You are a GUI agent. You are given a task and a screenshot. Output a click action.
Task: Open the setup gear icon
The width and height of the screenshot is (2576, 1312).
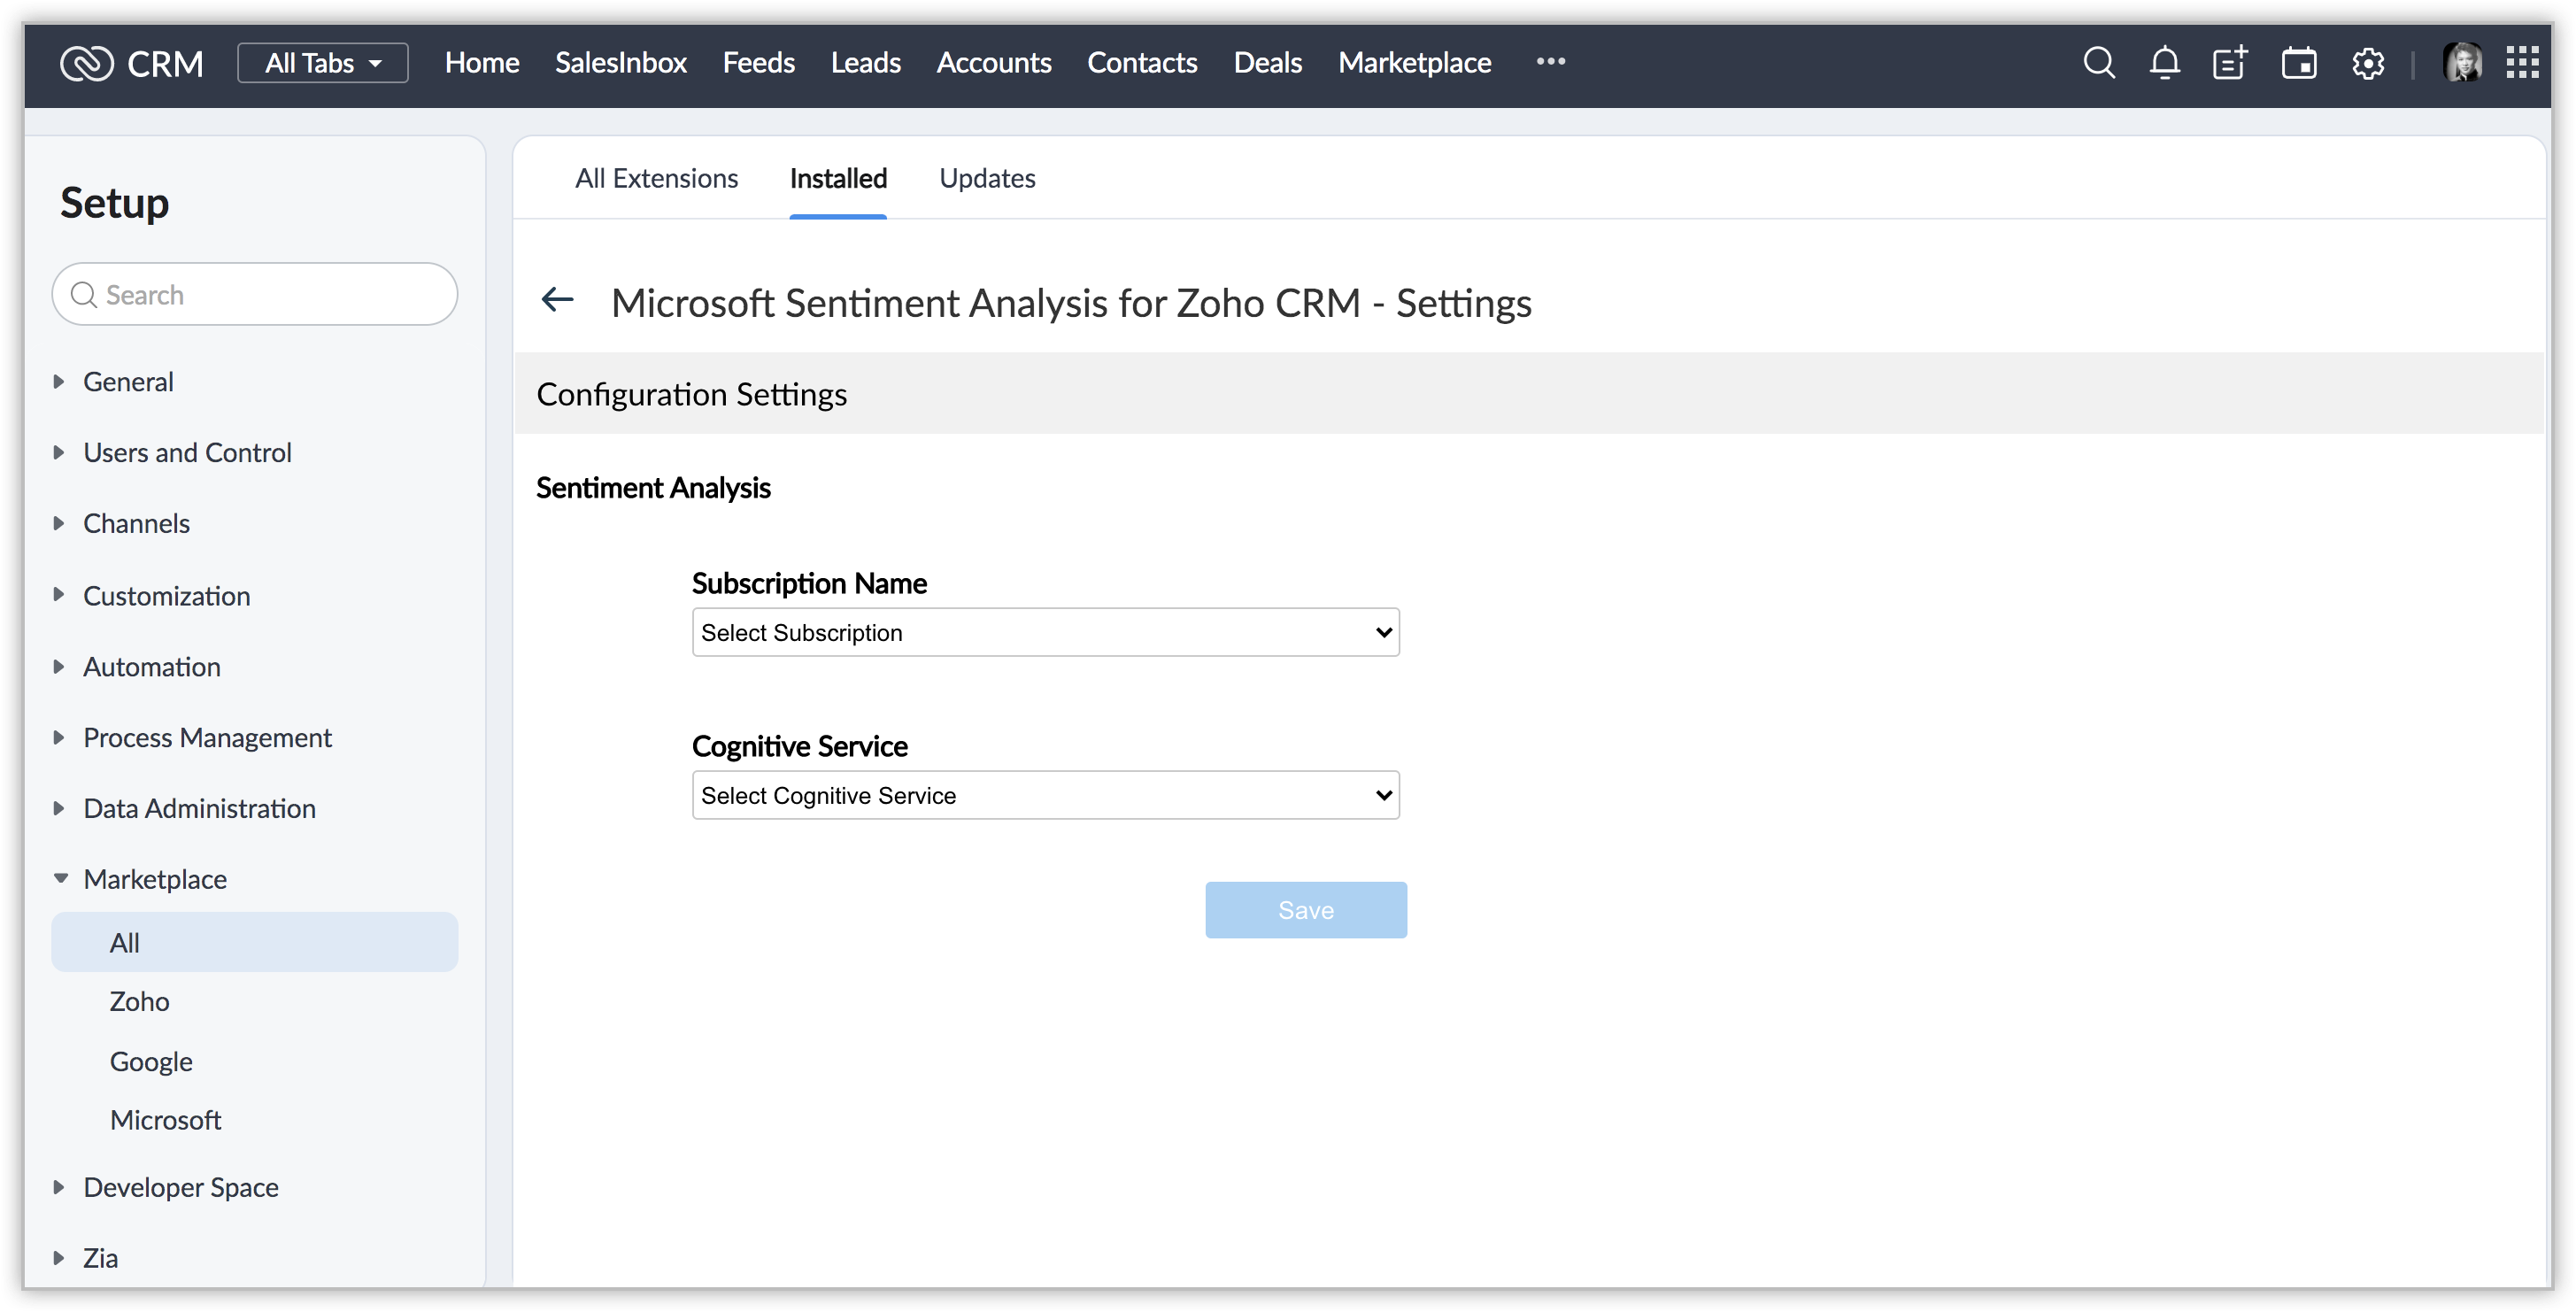(x=2367, y=63)
